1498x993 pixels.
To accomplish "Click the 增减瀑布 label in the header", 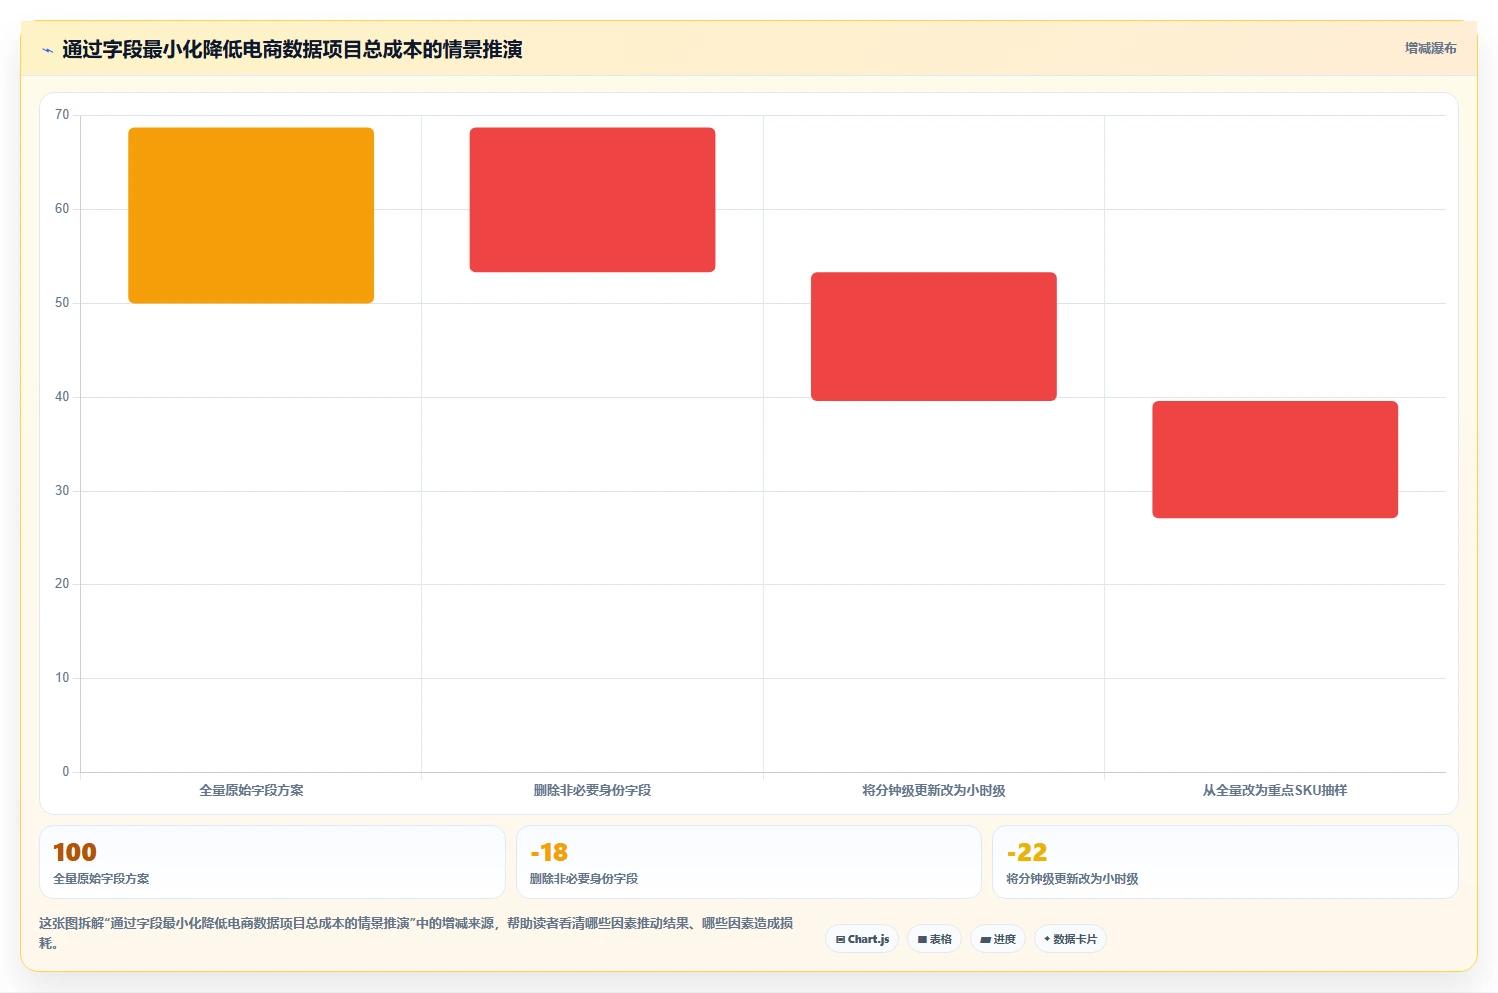I will pyautogui.click(x=1430, y=48).
